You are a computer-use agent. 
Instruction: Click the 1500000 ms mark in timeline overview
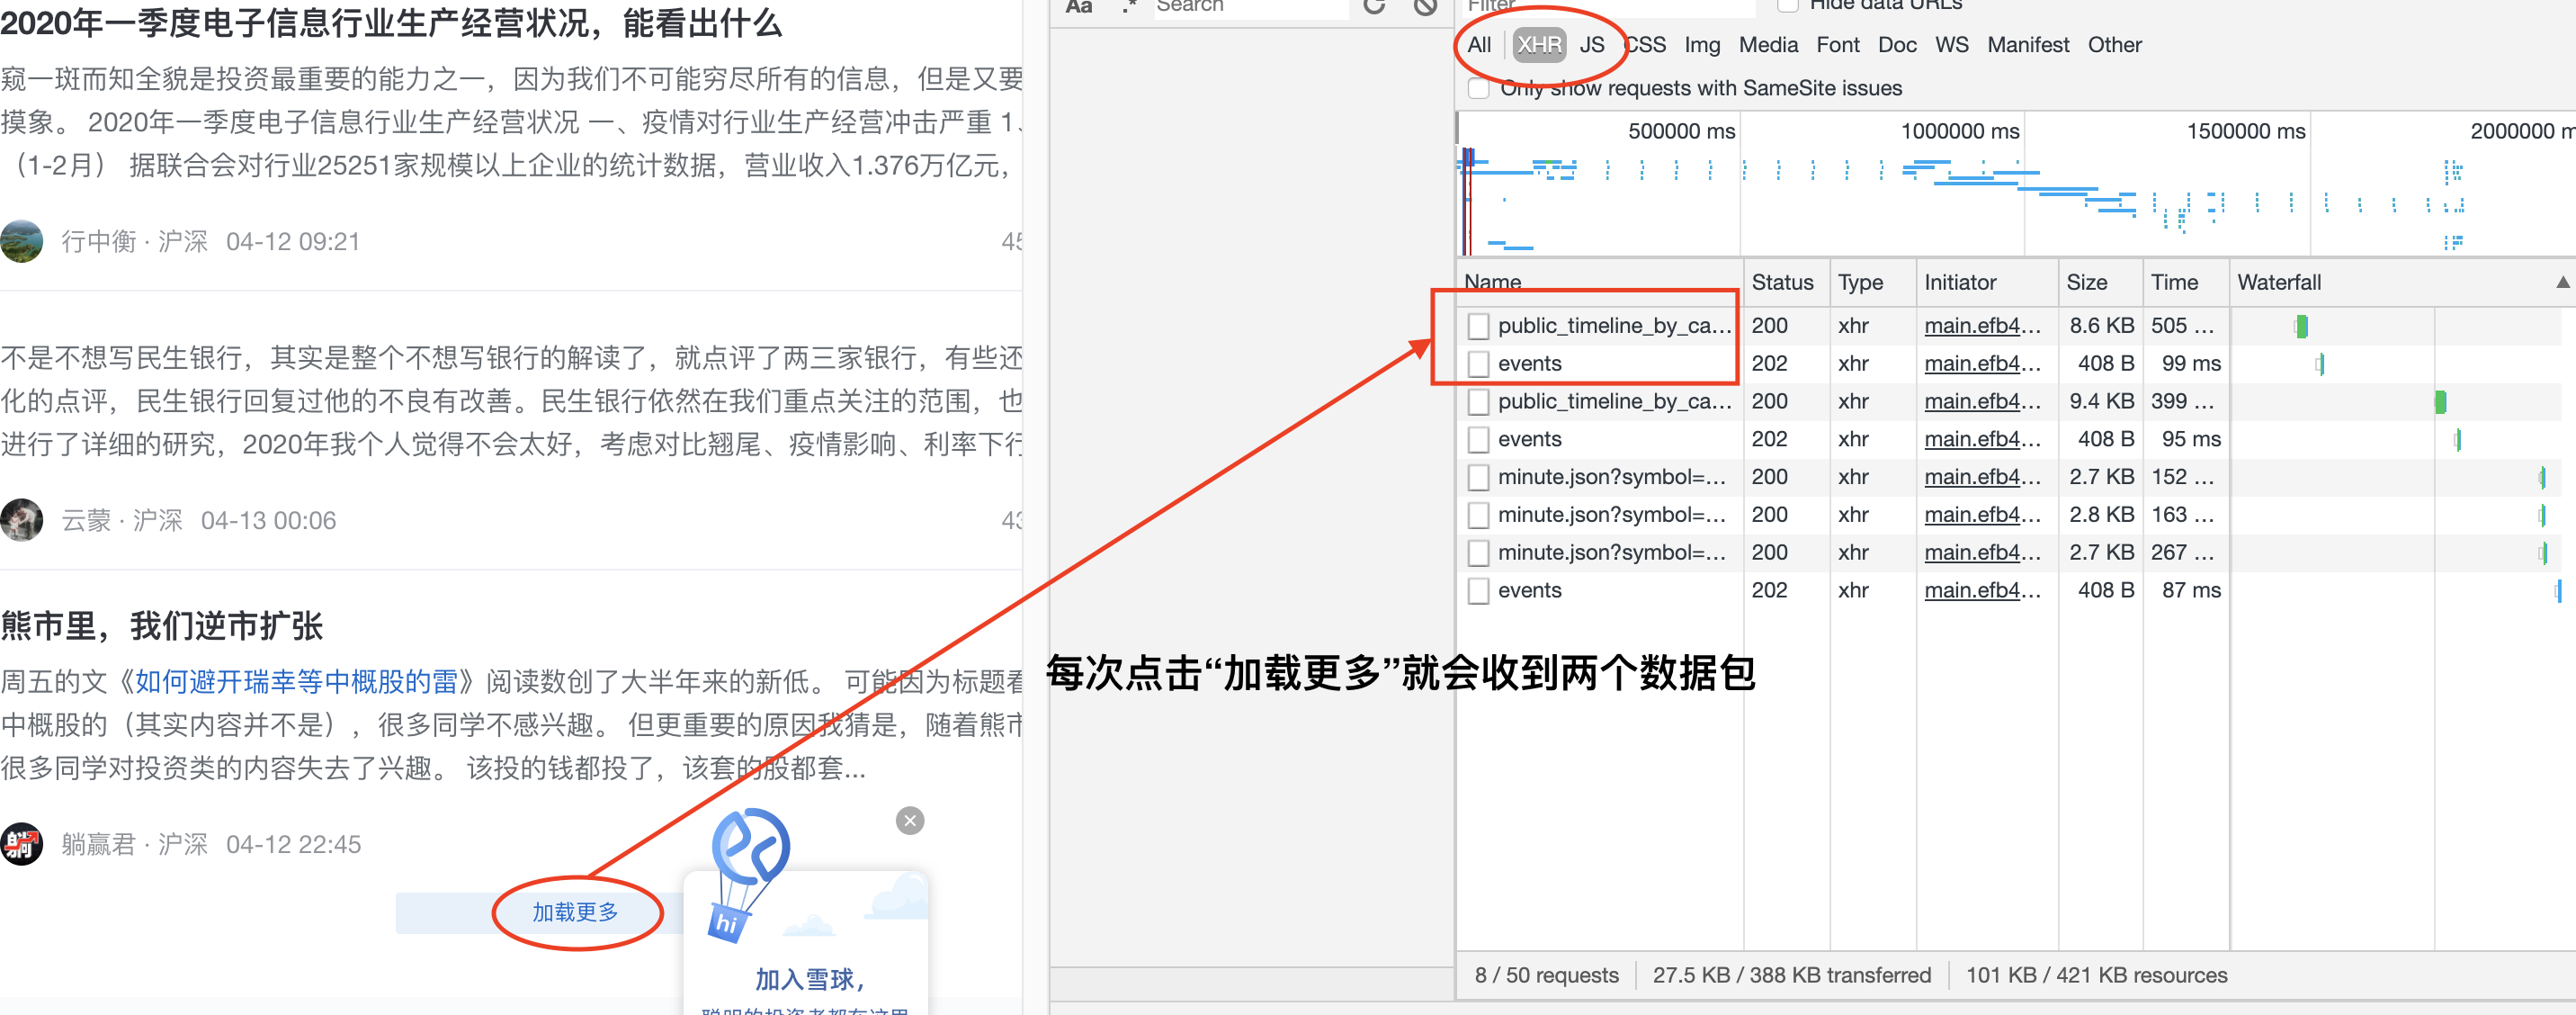(2246, 131)
